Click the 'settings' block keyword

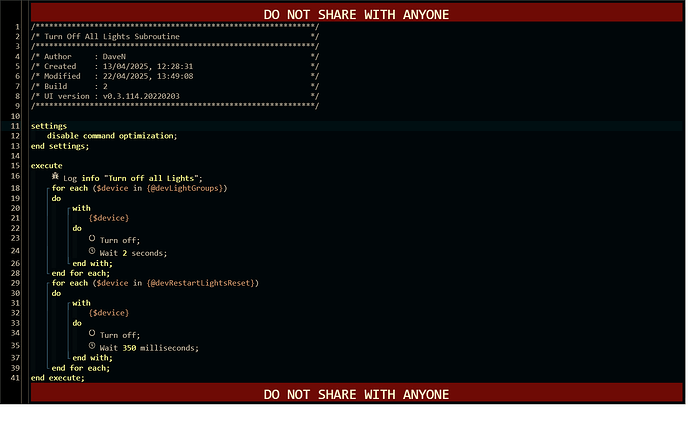[49, 126]
